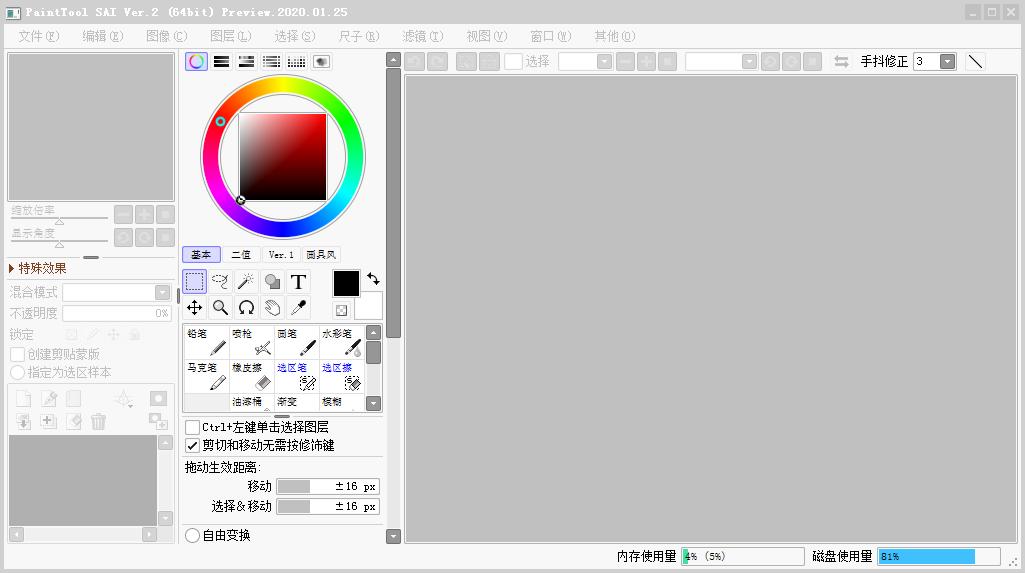The height and width of the screenshot is (573, 1025).
Task: Open the 手抖修正 stabilizer dropdown
Action: (x=947, y=61)
